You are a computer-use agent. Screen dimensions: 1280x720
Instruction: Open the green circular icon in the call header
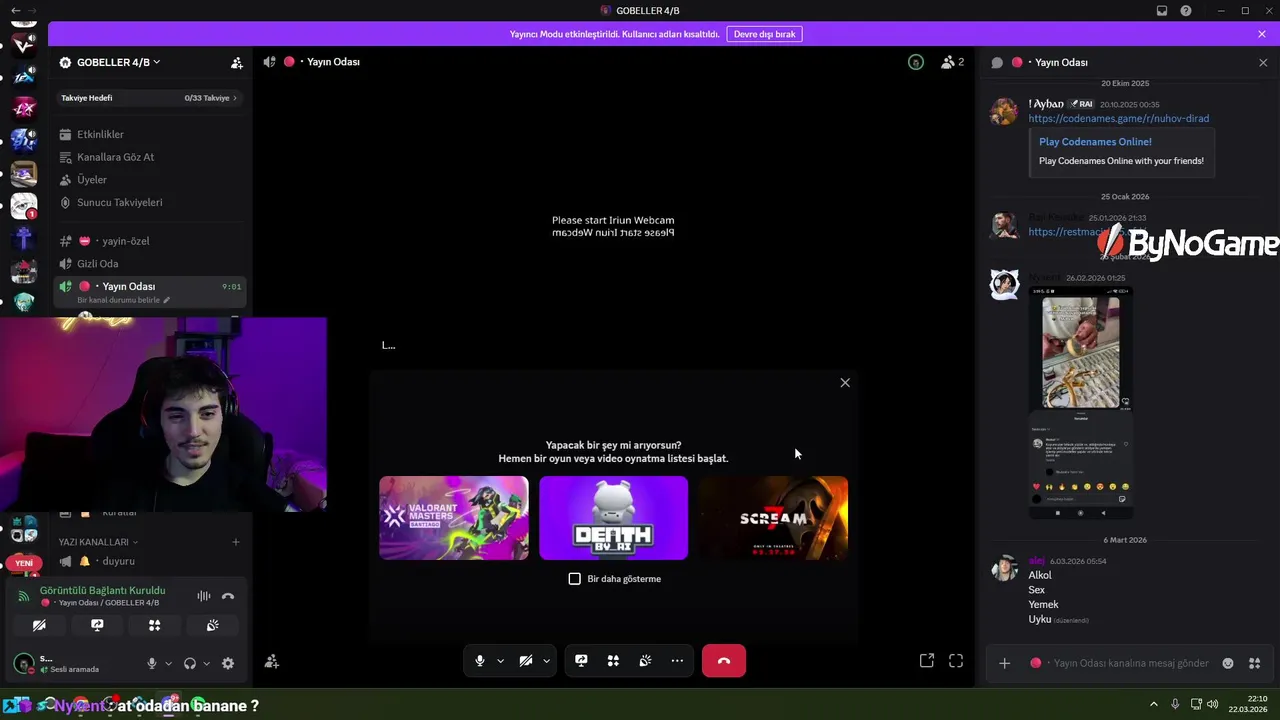[x=916, y=62]
